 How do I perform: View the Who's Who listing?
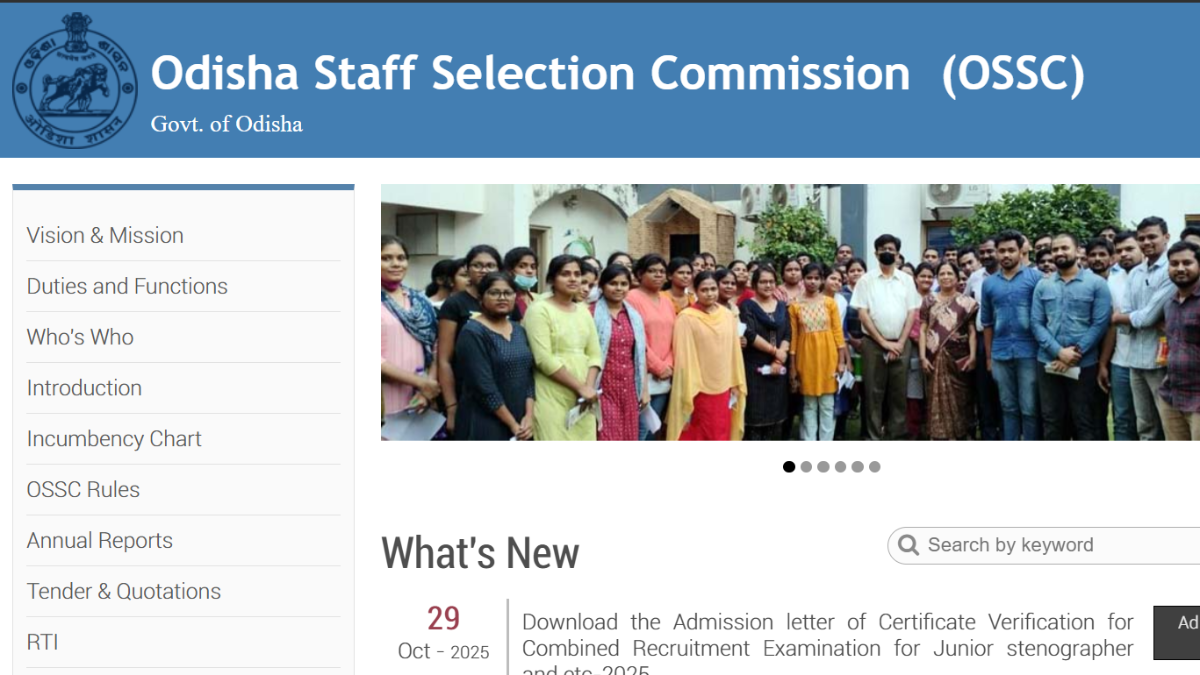[80, 337]
